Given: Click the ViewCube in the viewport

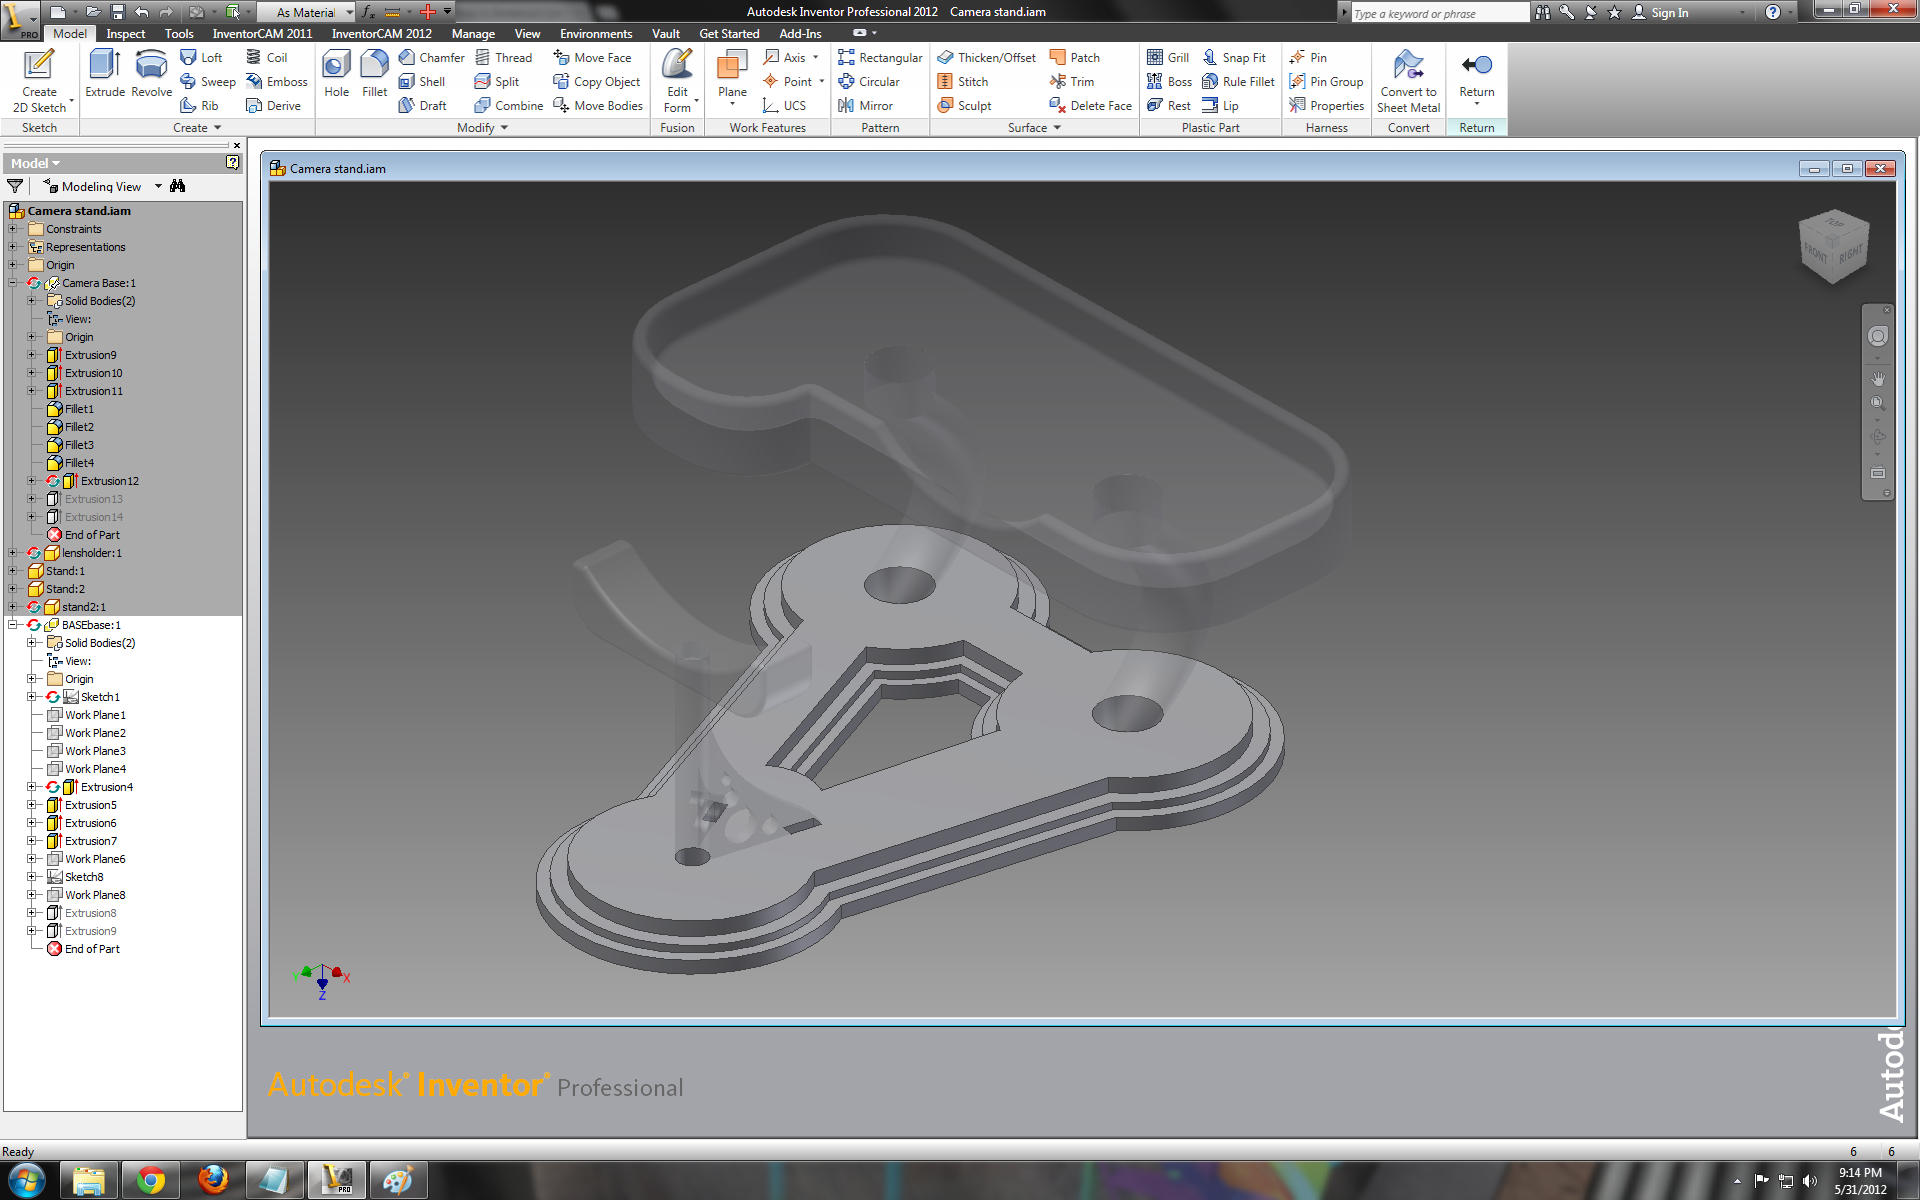Looking at the screenshot, I should pyautogui.click(x=1833, y=247).
